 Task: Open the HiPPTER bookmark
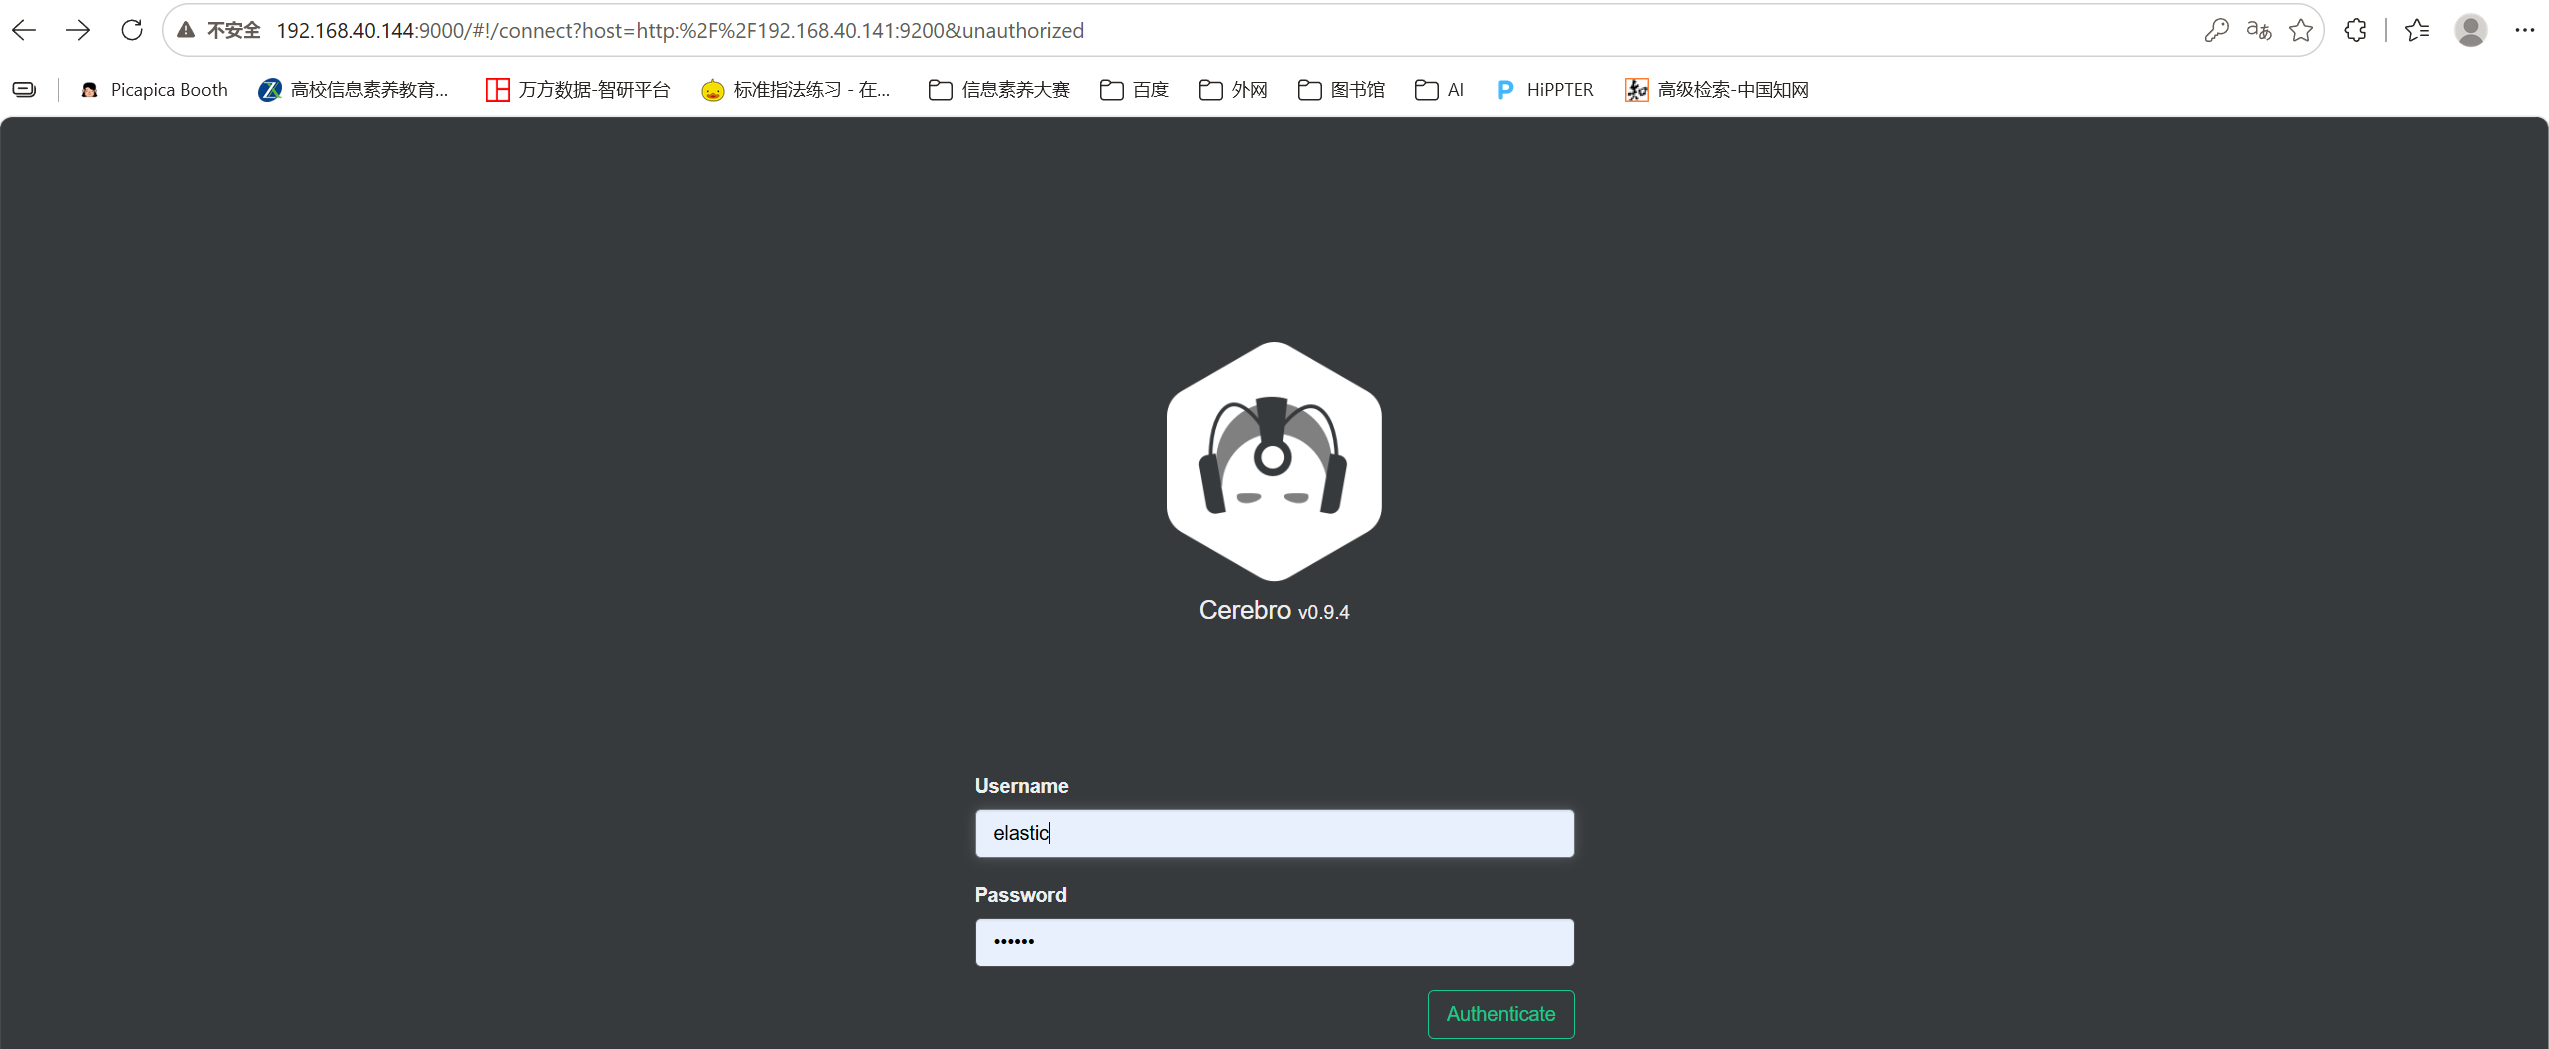[1545, 90]
